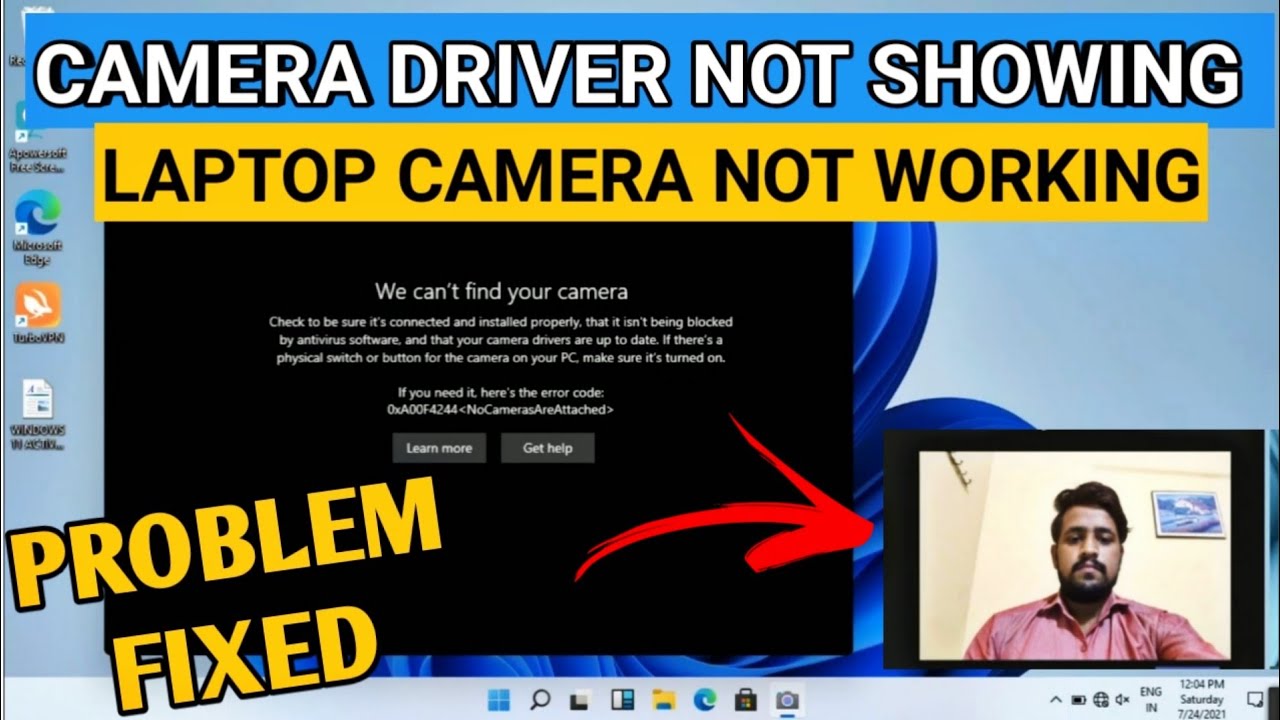
Task: Expand hidden system tray icons chevron
Action: (x=1056, y=699)
